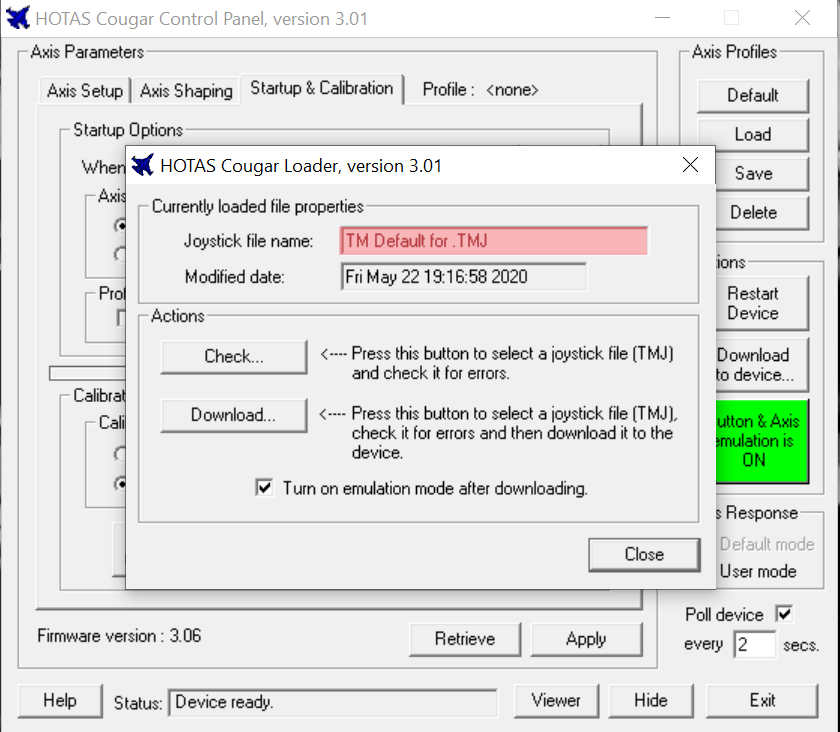Click the HOTAS Cougar Loader jet icon
The image size is (840, 732).
(142, 165)
